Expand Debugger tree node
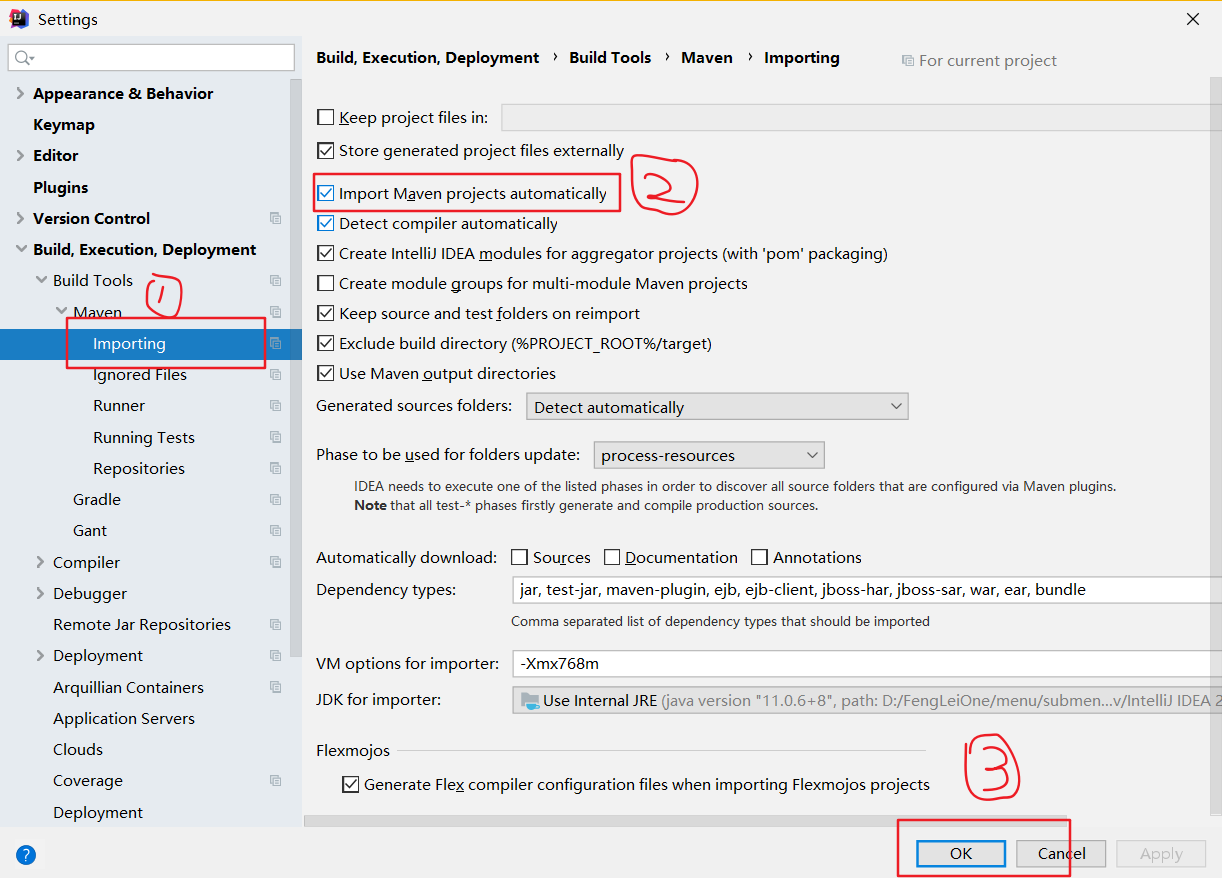Image resolution: width=1222 pixels, height=878 pixels. [40, 594]
